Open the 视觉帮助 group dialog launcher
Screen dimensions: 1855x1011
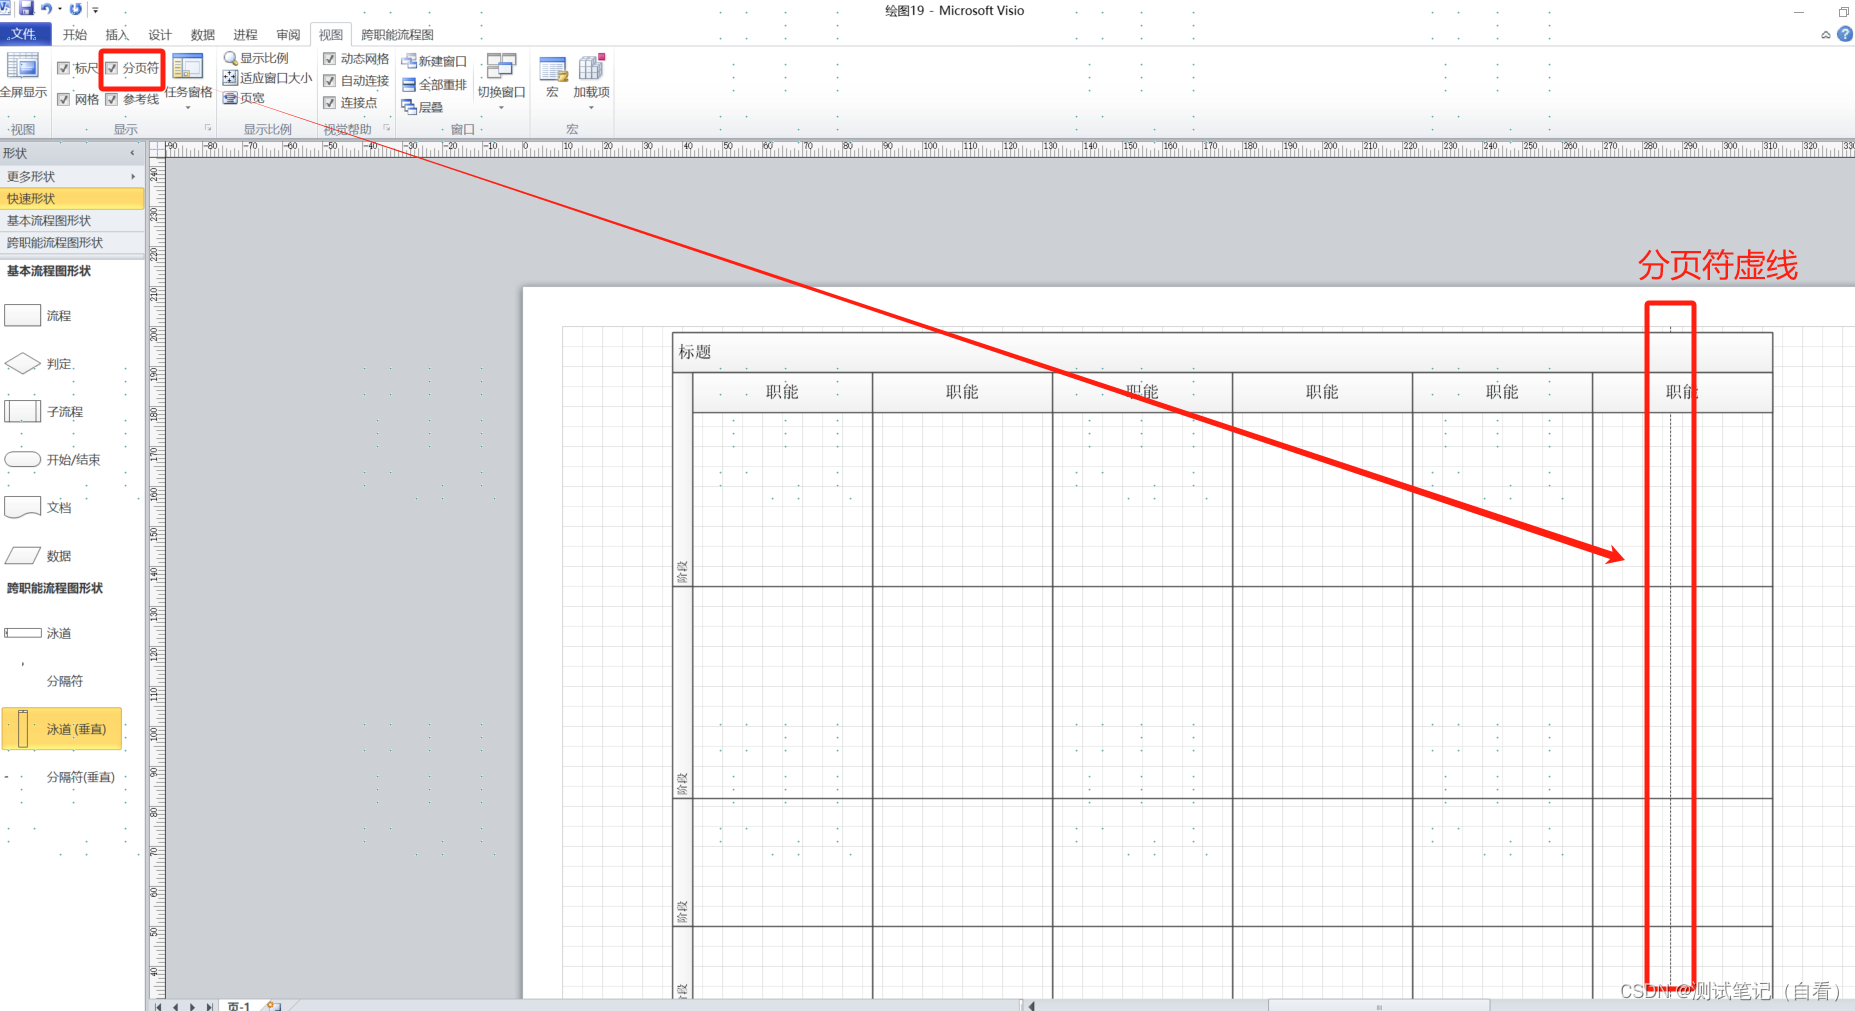[x=387, y=128]
